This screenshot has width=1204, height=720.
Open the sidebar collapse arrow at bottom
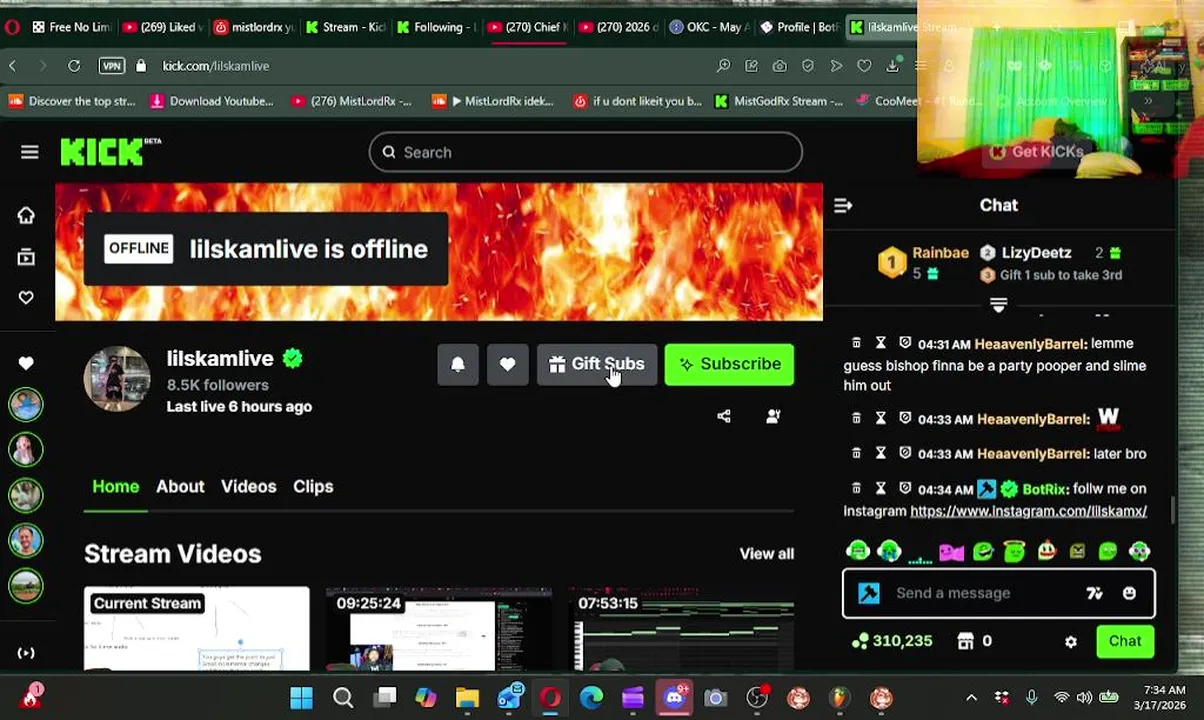point(26,653)
